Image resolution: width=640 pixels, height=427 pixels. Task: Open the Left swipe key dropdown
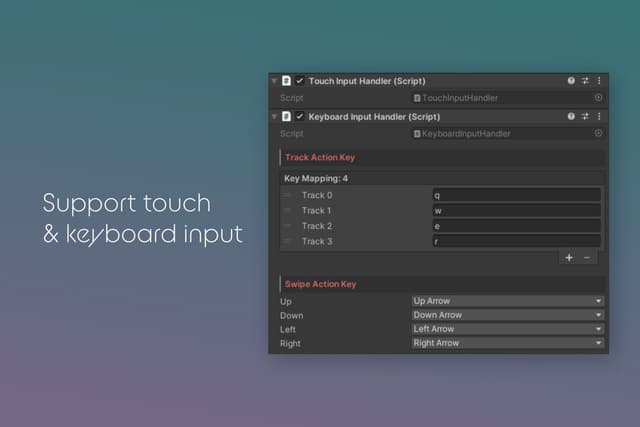(508, 329)
